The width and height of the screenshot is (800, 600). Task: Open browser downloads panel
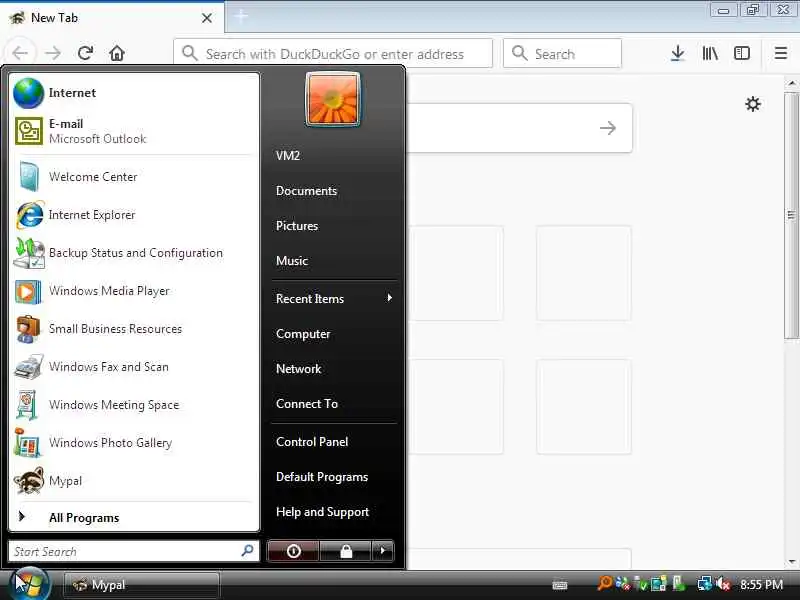678,53
